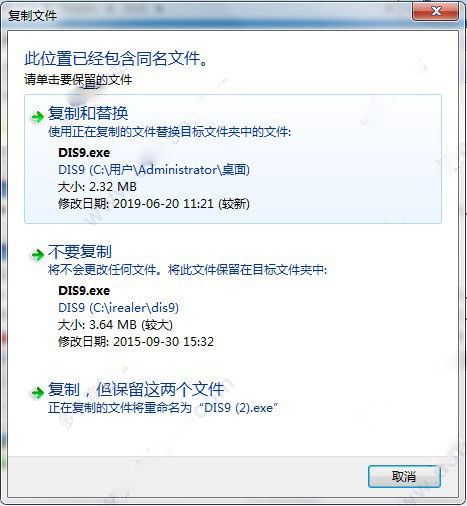
Task: Click the green arrow beside 不要复制
Action: 38,255
